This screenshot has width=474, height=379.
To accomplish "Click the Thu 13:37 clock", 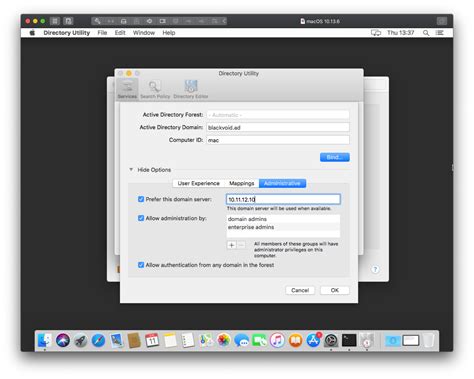I will pyautogui.click(x=401, y=33).
